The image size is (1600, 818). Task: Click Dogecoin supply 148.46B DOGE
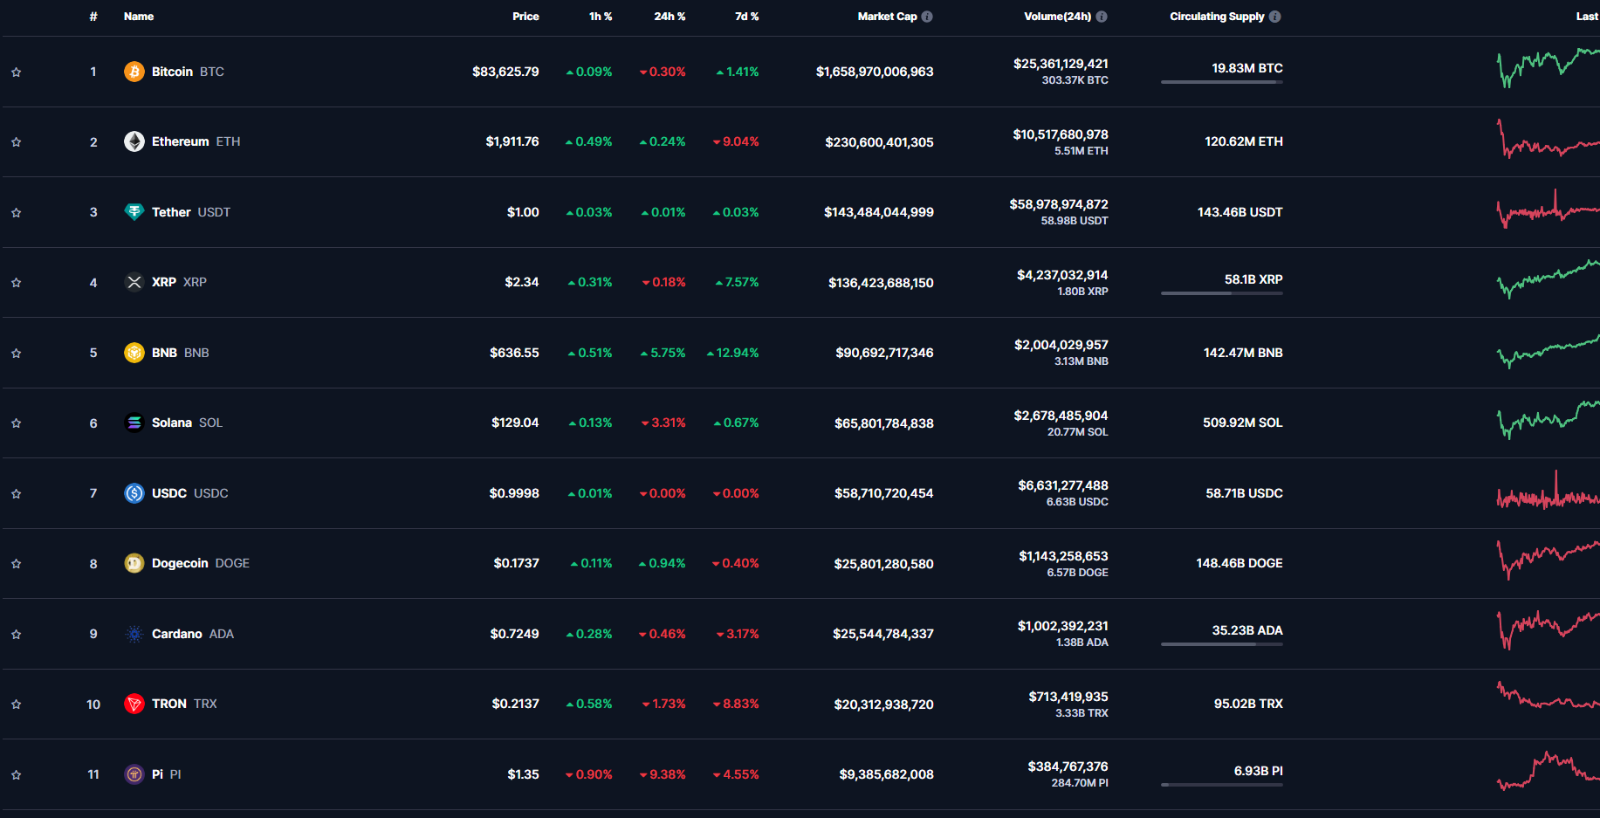(x=1239, y=563)
